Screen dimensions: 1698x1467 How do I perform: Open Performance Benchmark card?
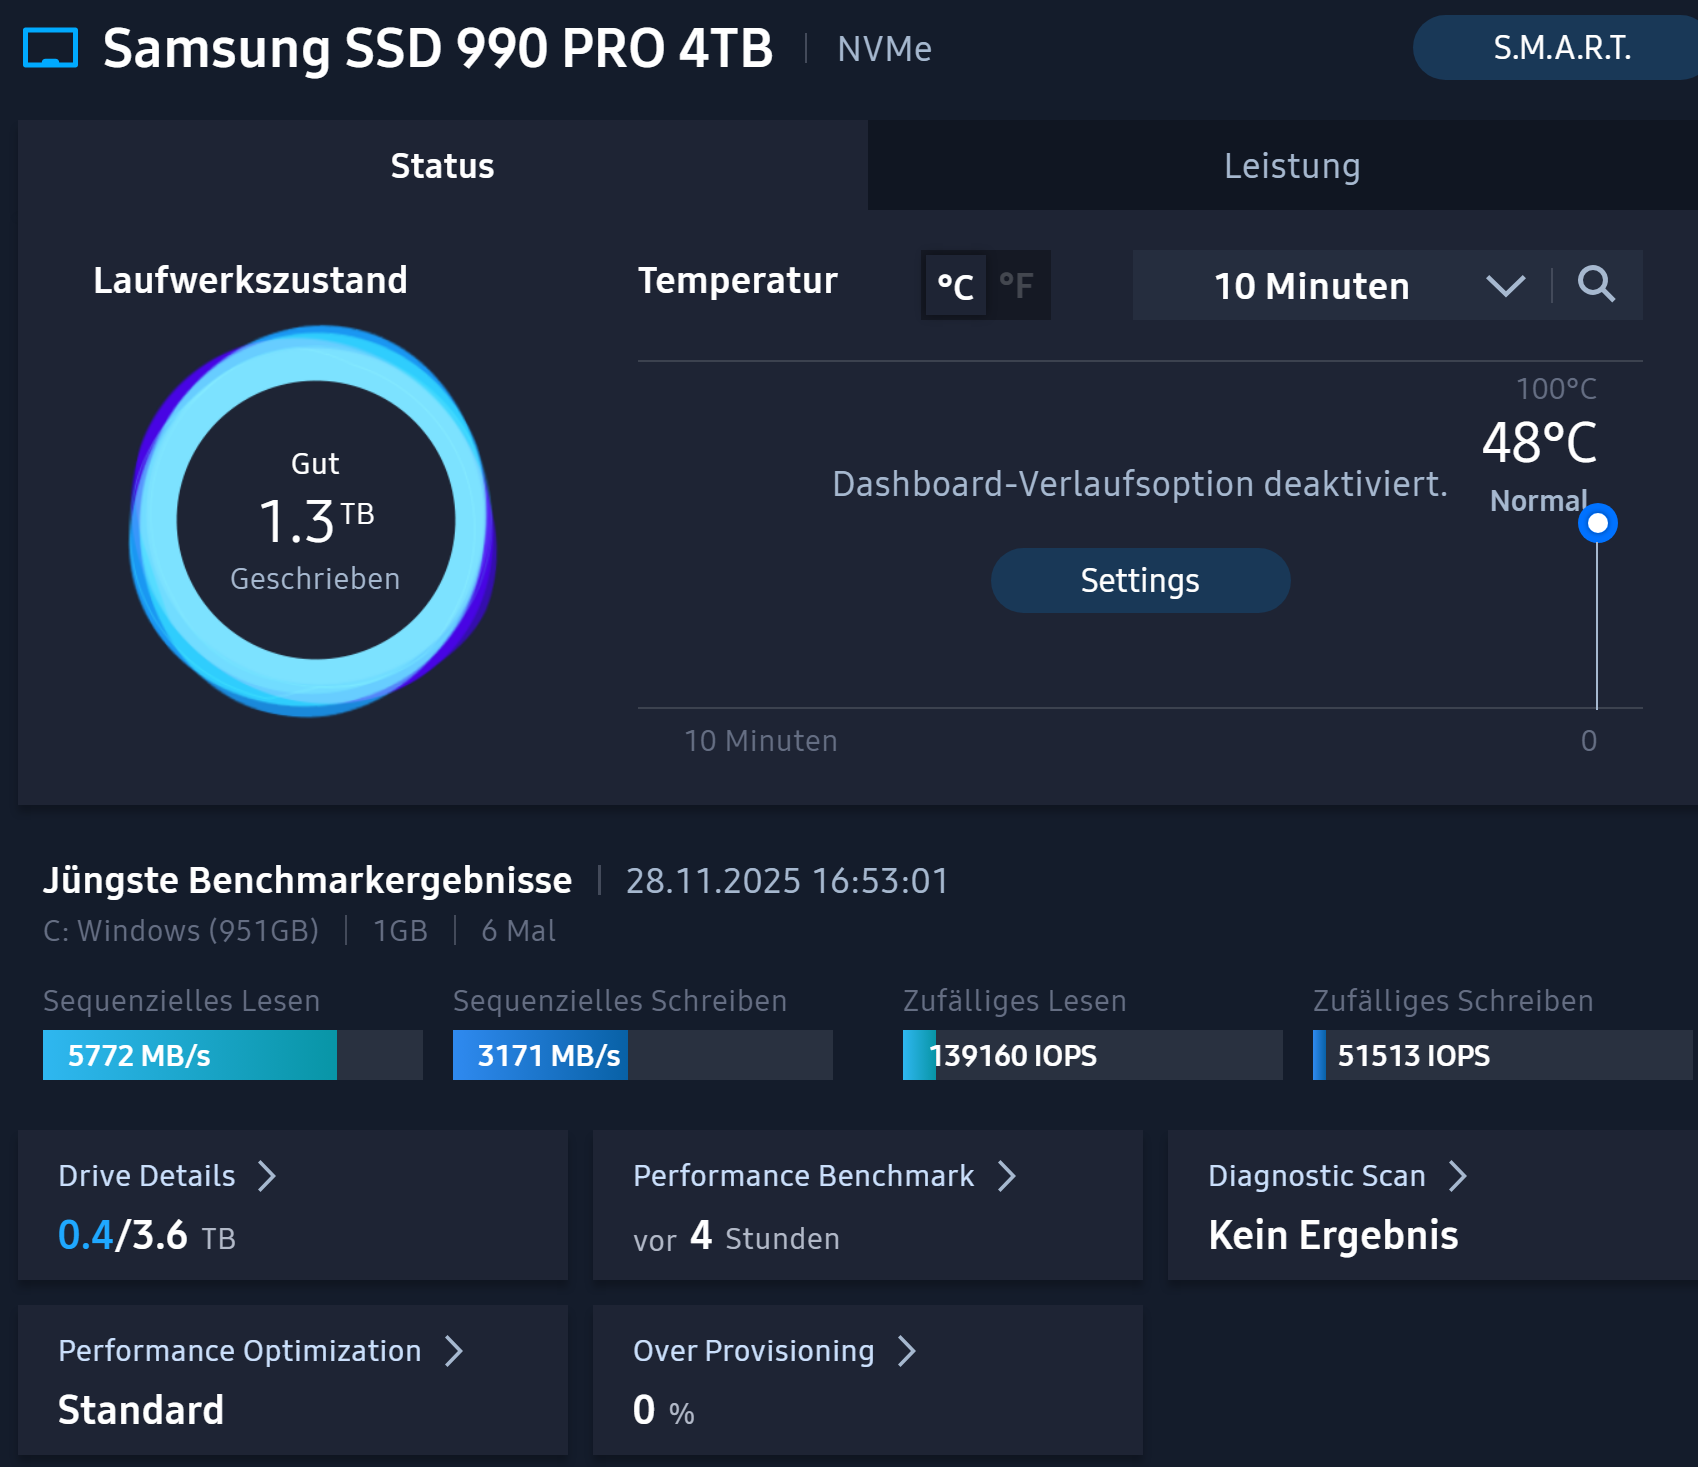pos(868,1205)
